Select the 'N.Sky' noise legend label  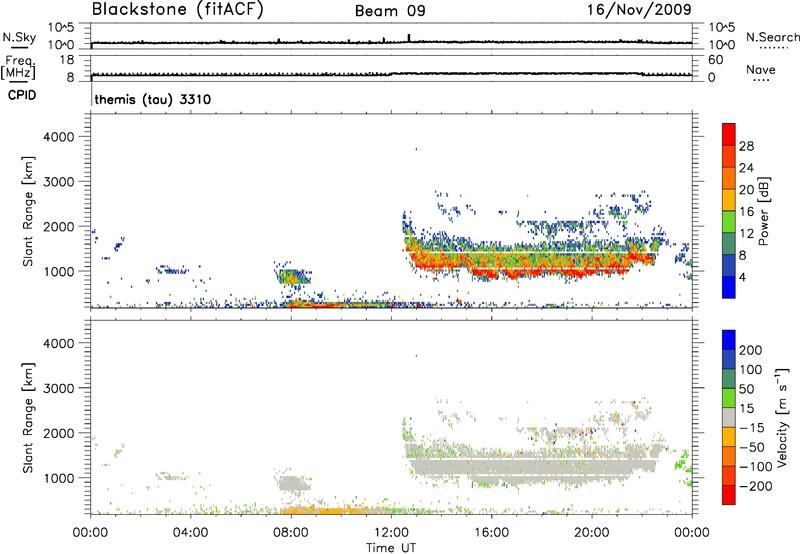[19, 37]
